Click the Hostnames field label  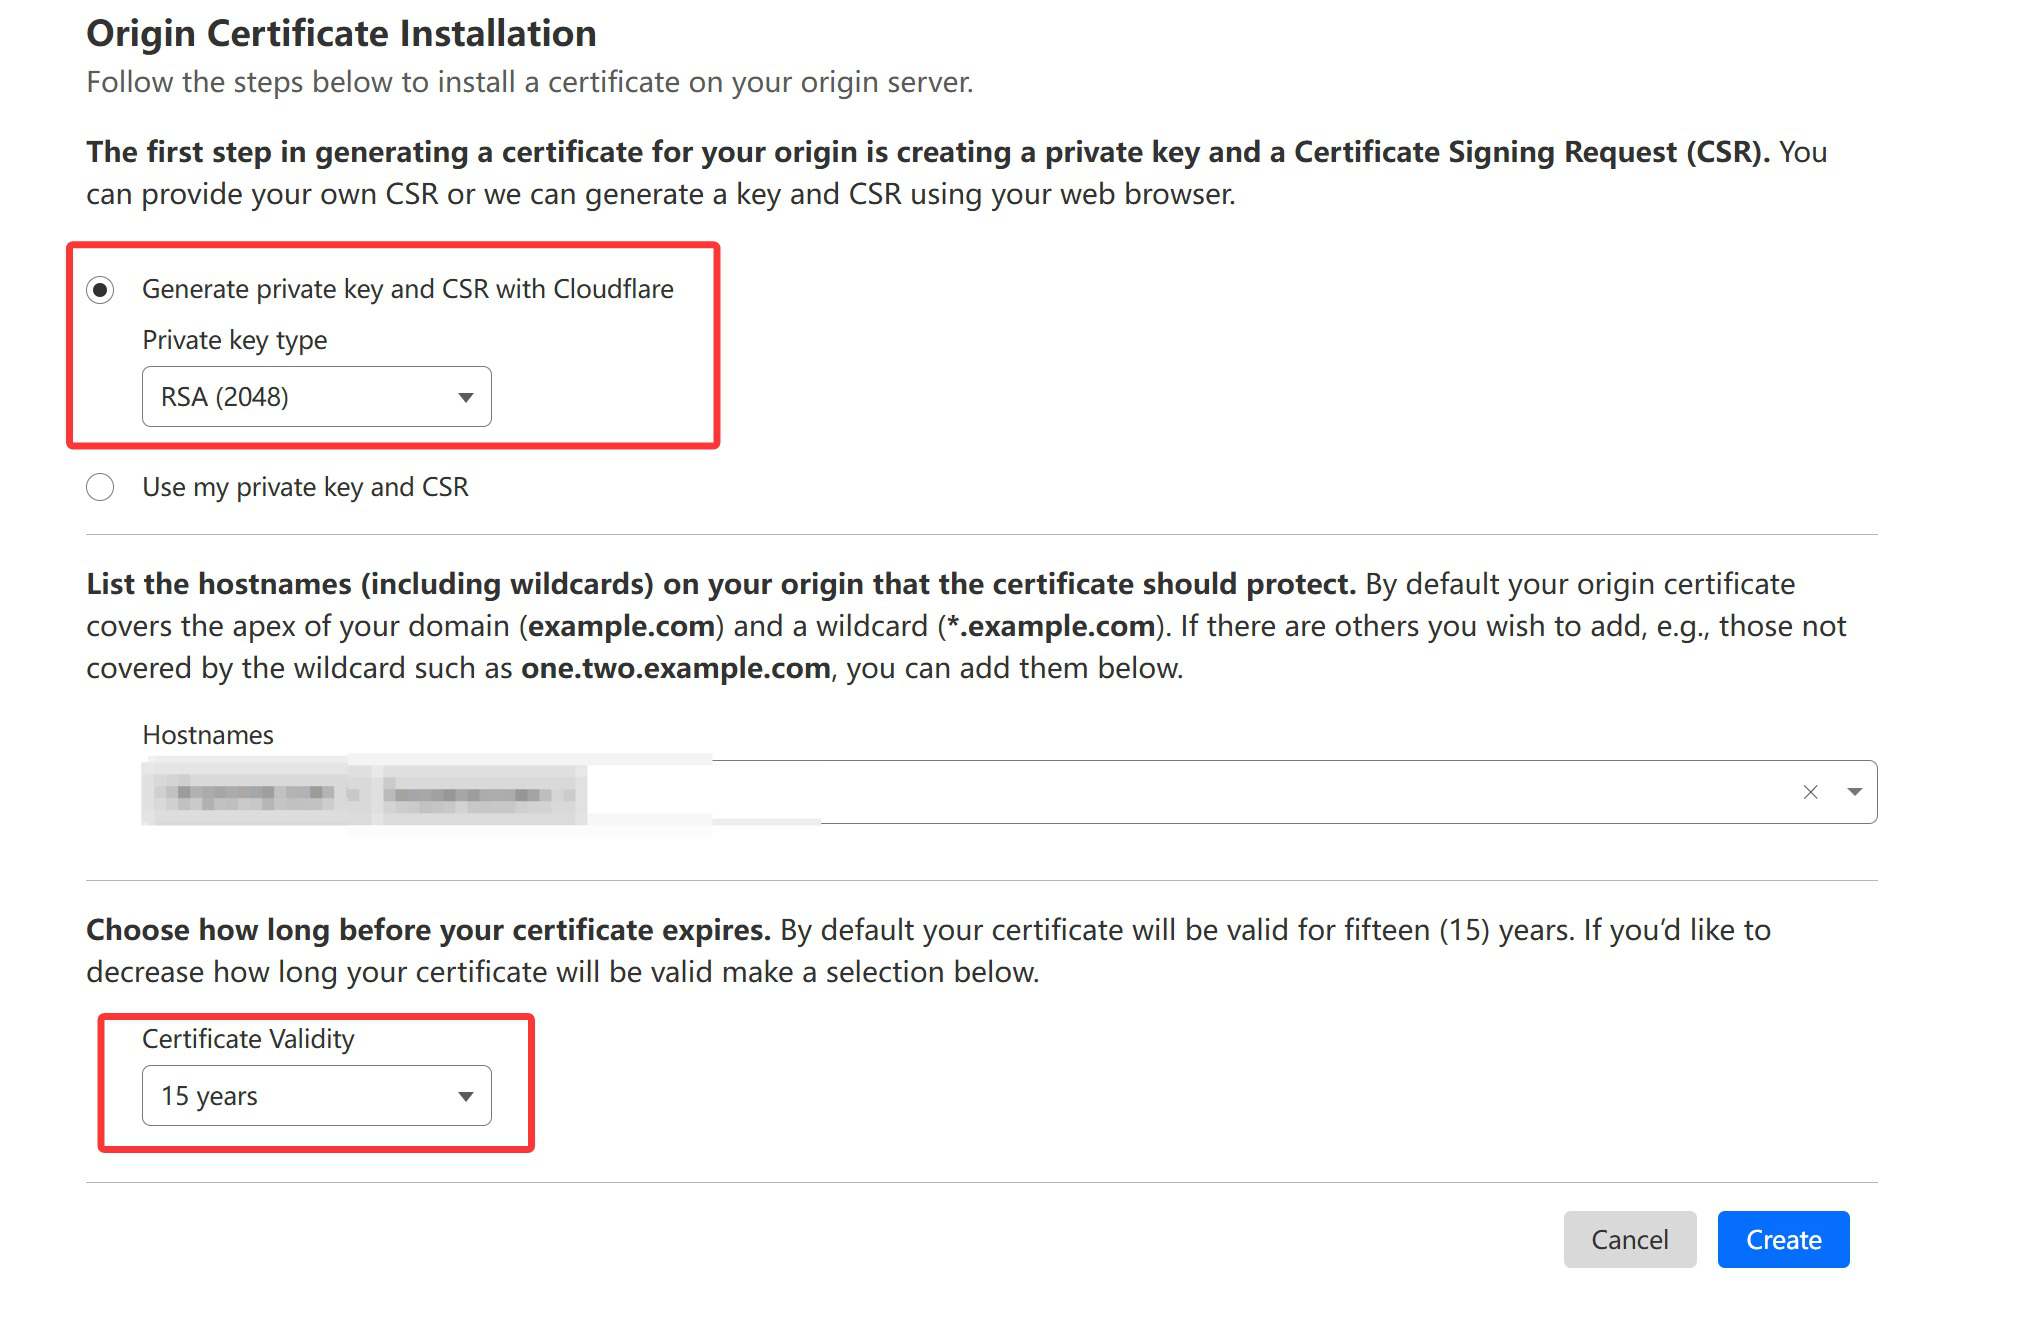(x=208, y=735)
